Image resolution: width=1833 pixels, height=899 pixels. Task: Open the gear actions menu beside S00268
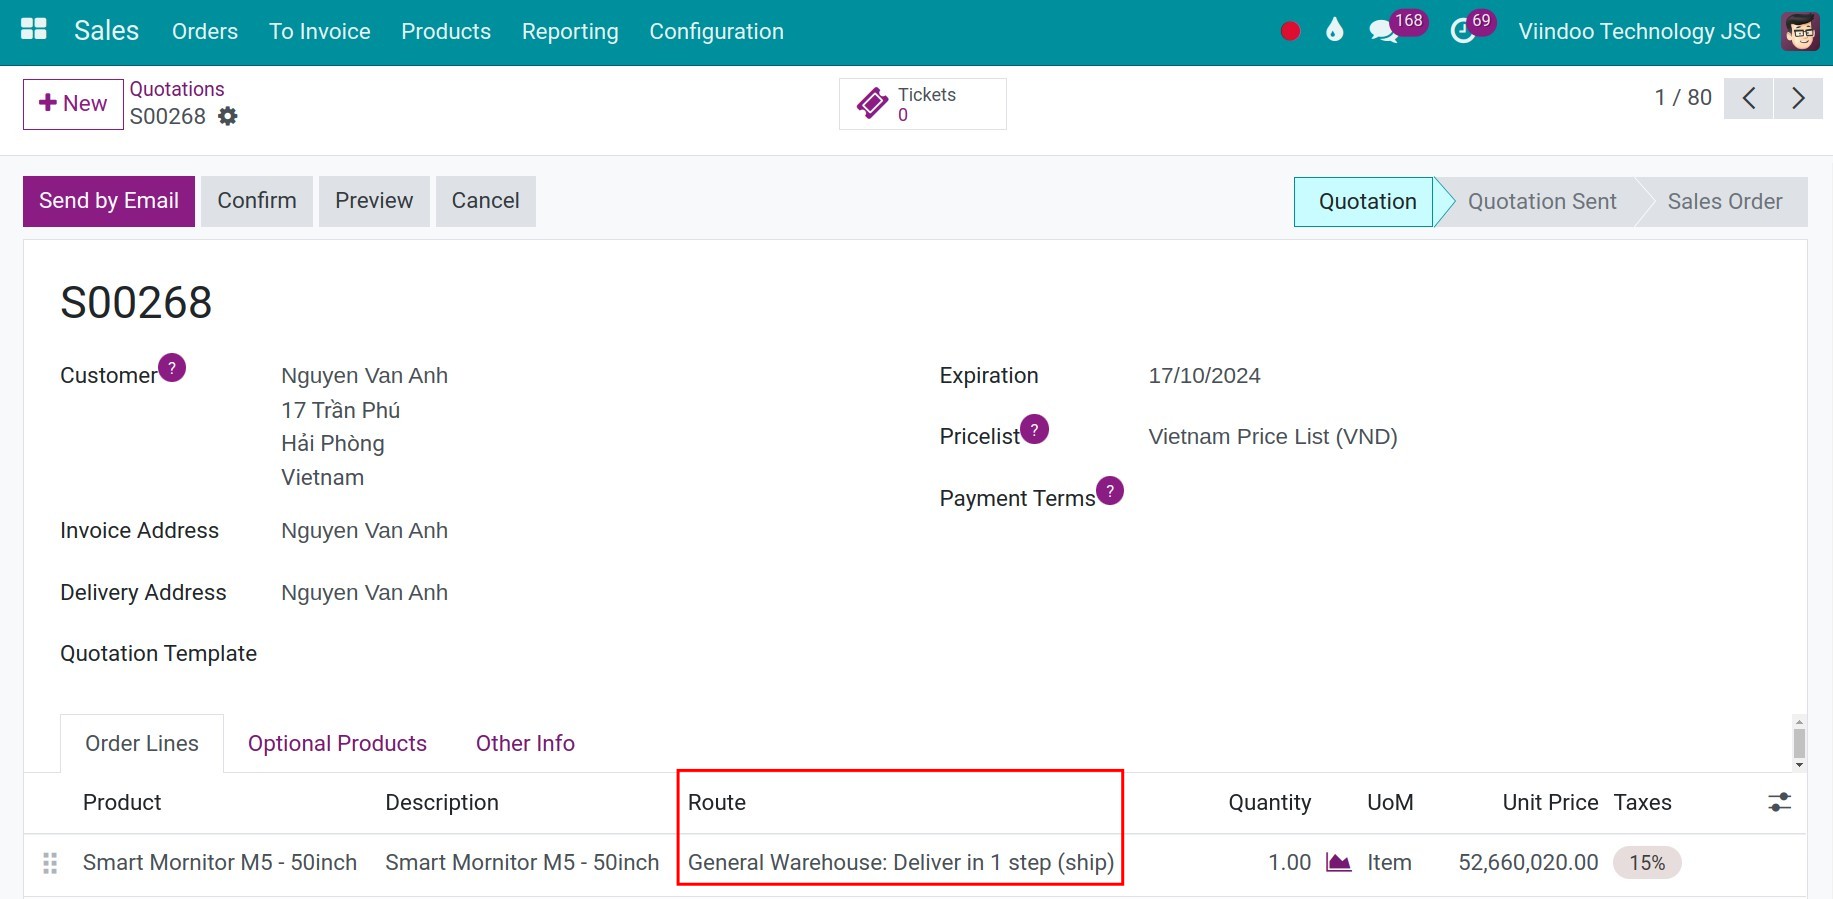(x=228, y=116)
